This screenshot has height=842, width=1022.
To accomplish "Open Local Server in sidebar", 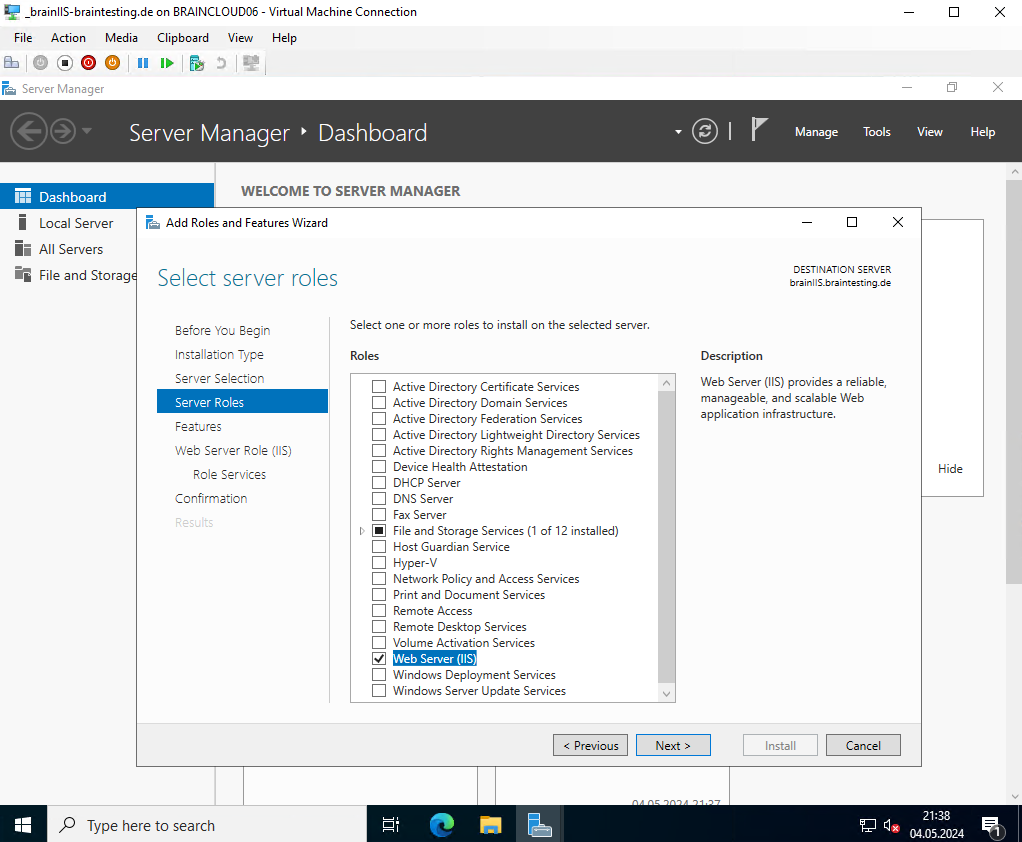I will tap(76, 223).
